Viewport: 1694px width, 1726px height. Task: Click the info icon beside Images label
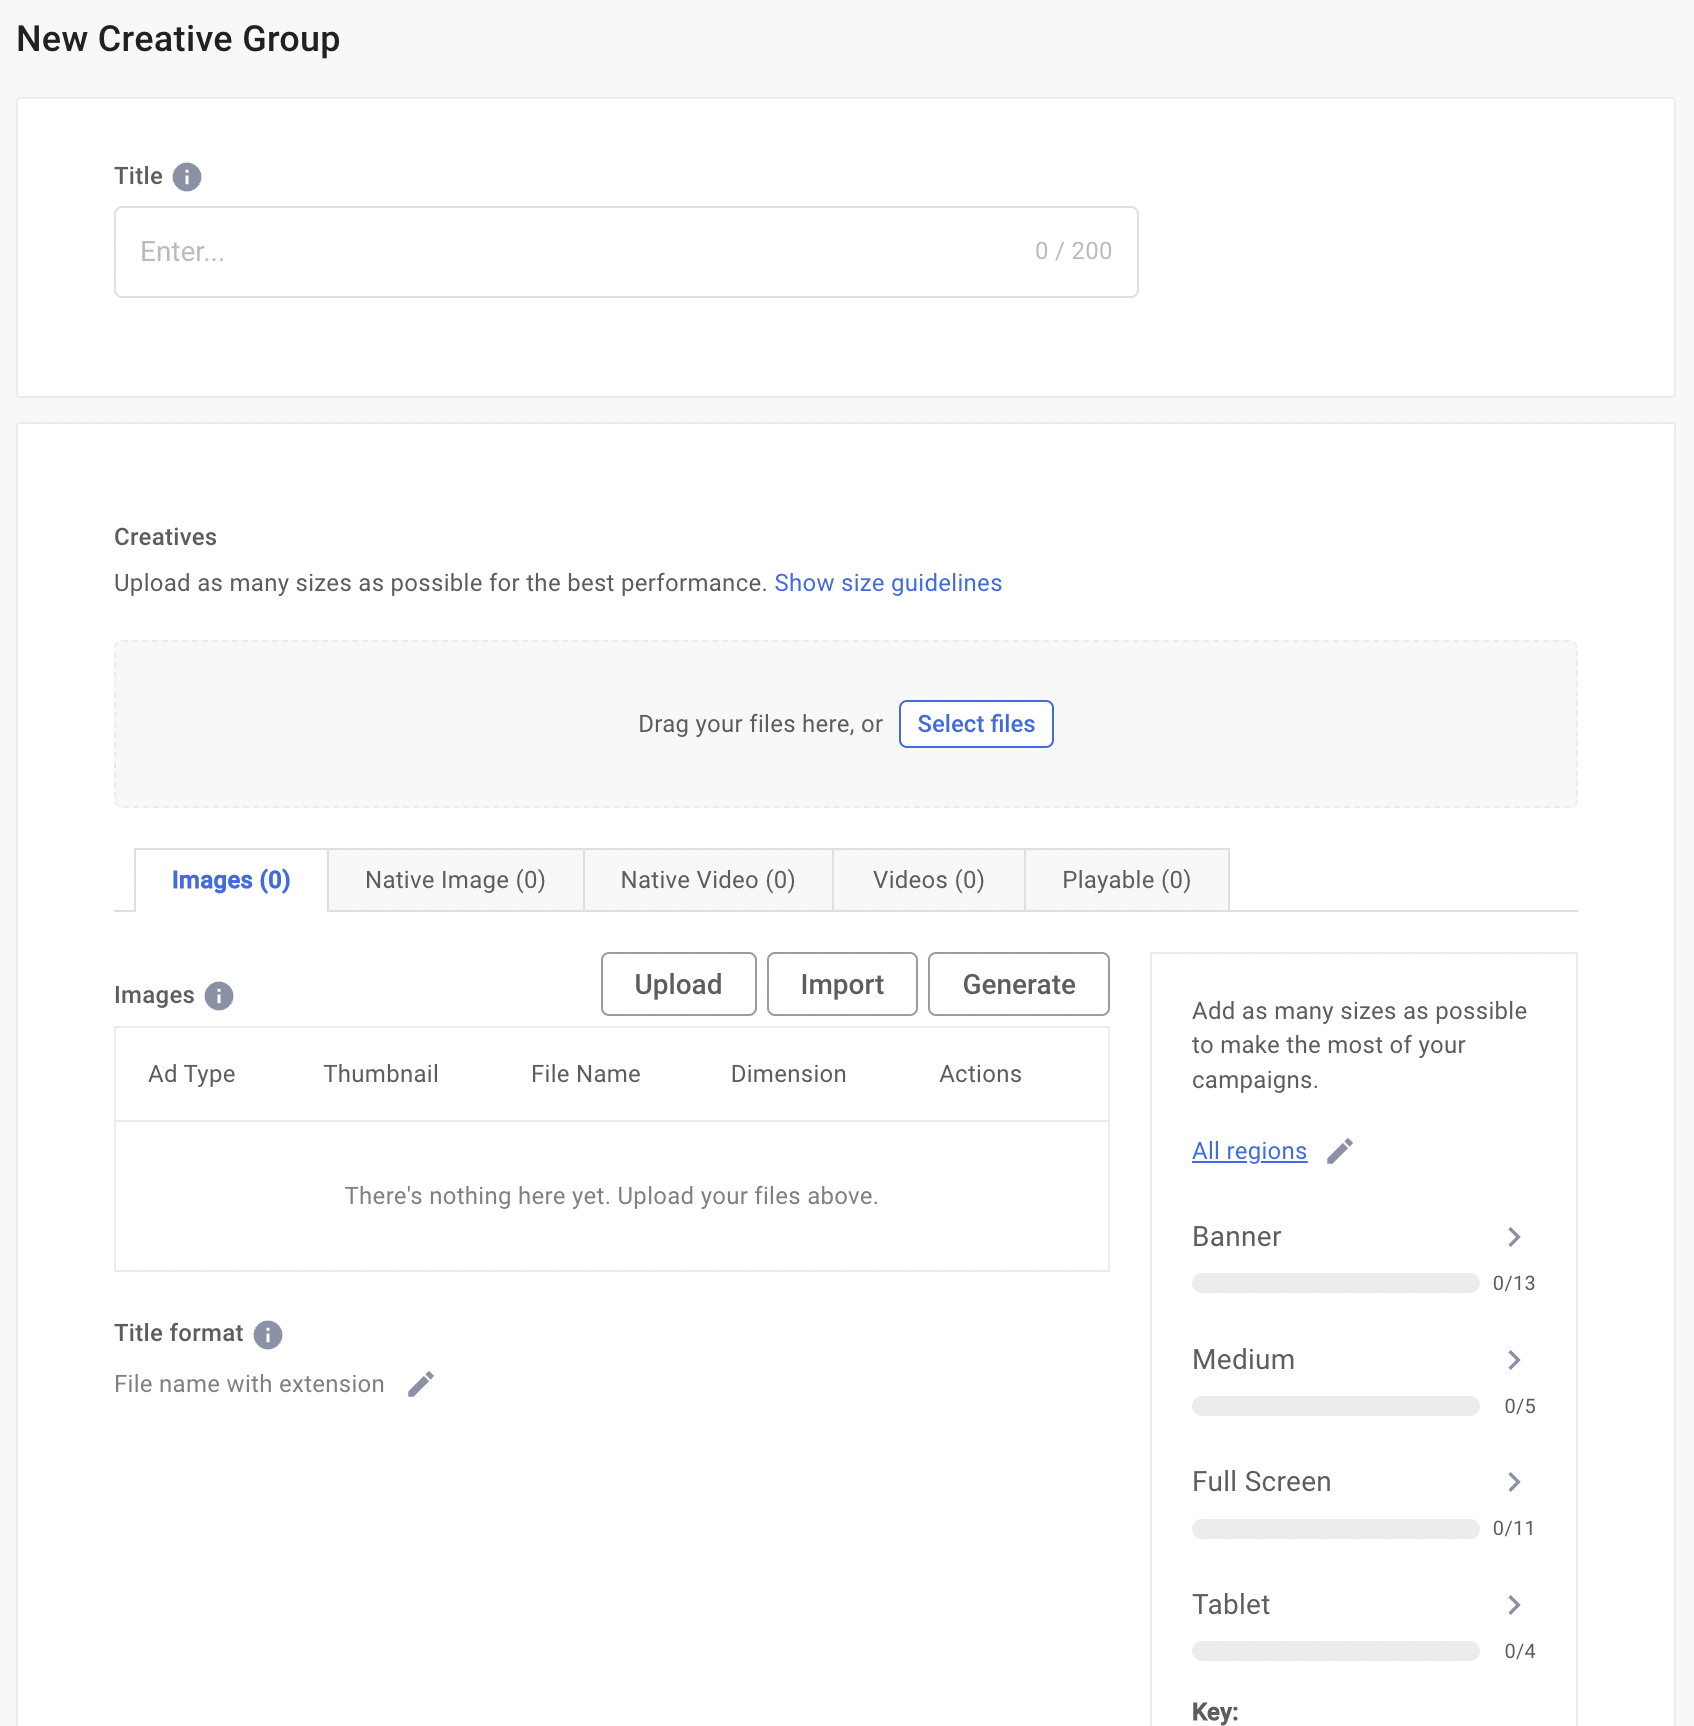tap(219, 996)
